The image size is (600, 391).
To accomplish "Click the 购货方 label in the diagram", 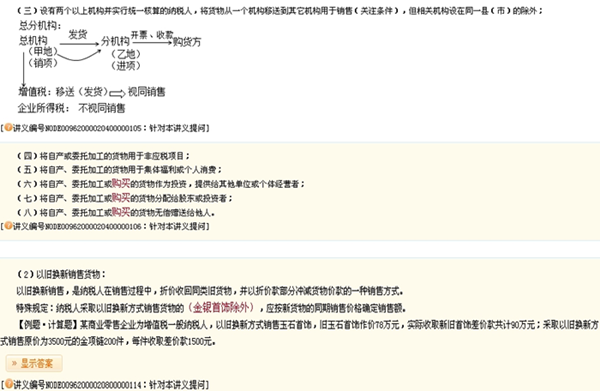I will click(187, 41).
